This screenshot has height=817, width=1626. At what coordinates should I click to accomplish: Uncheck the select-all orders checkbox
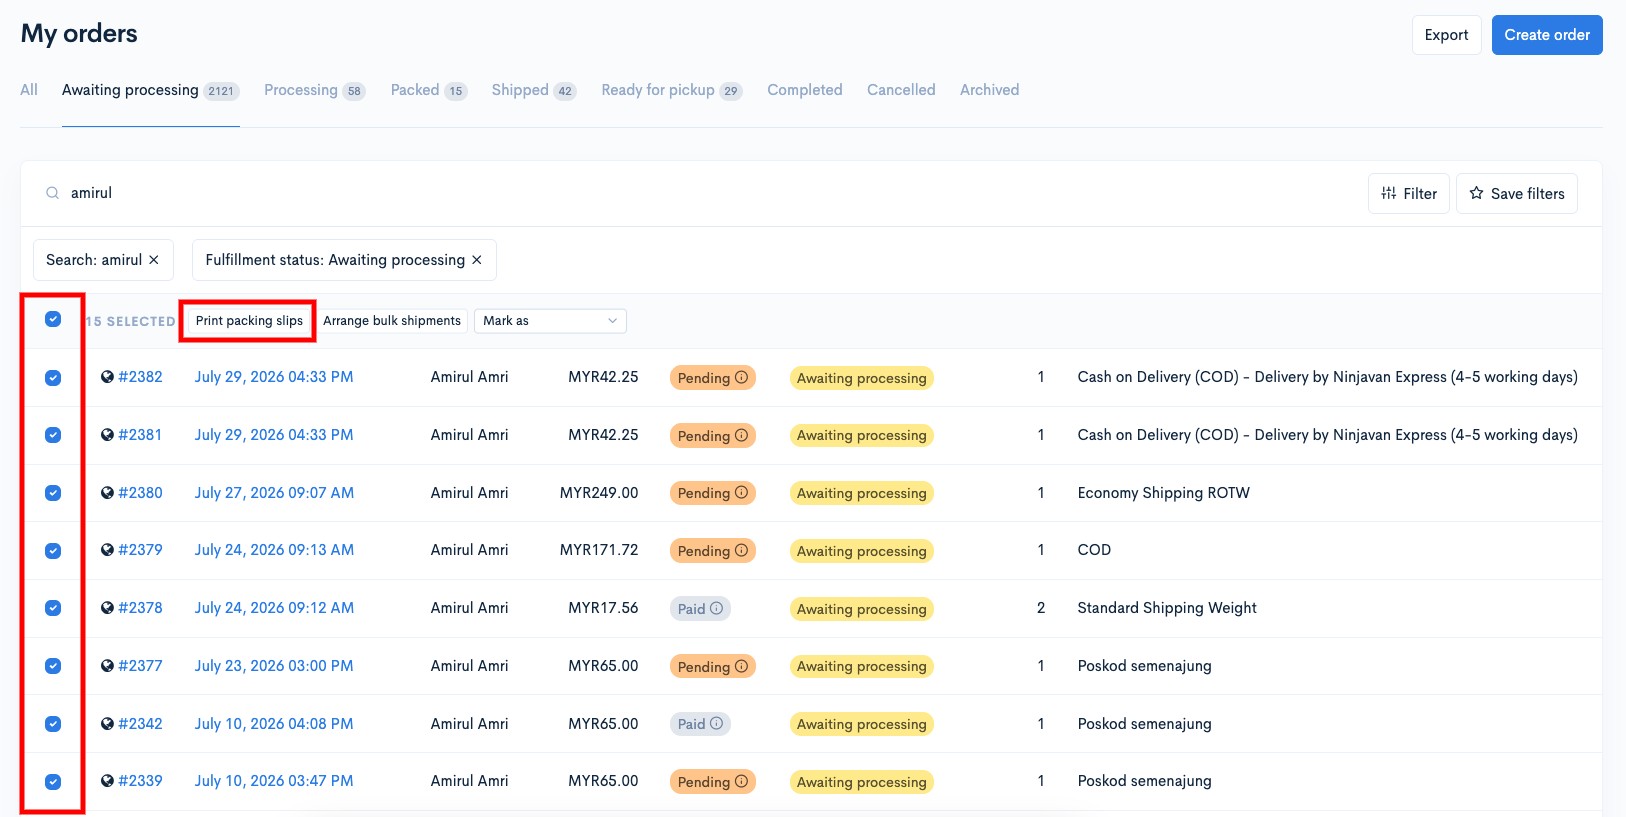(53, 319)
